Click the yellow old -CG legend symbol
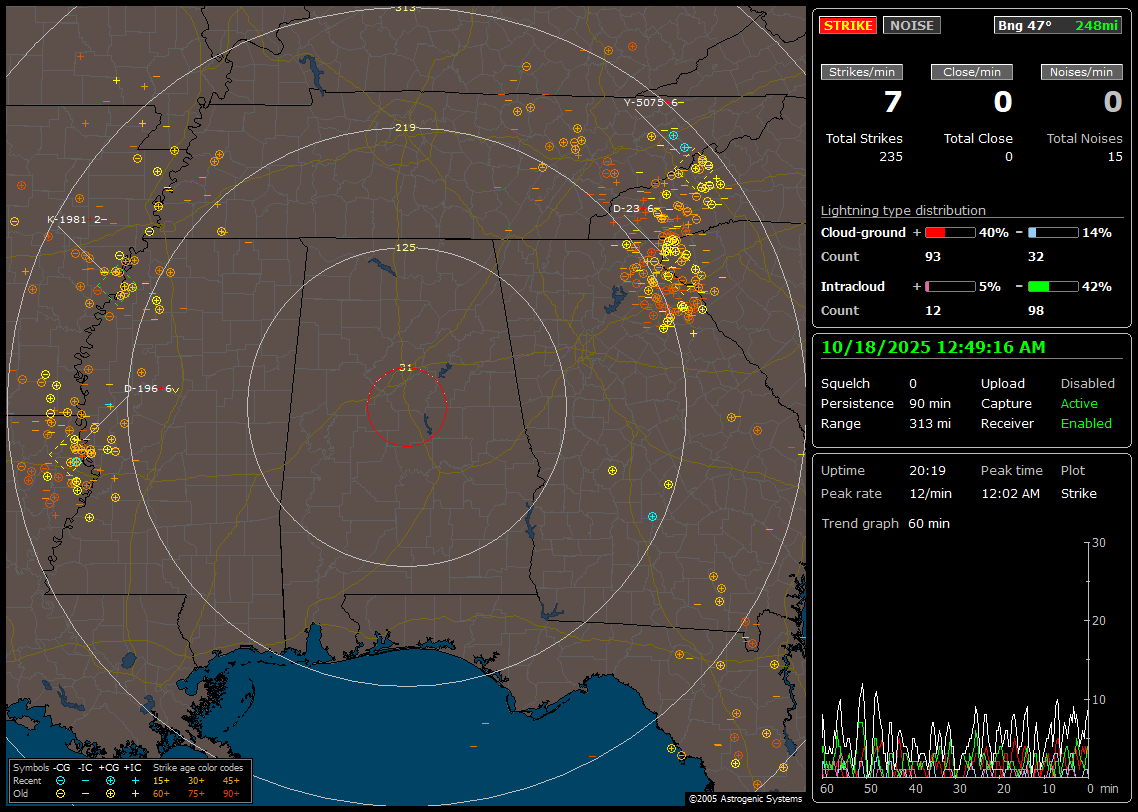1138x812 pixels. [x=61, y=793]
